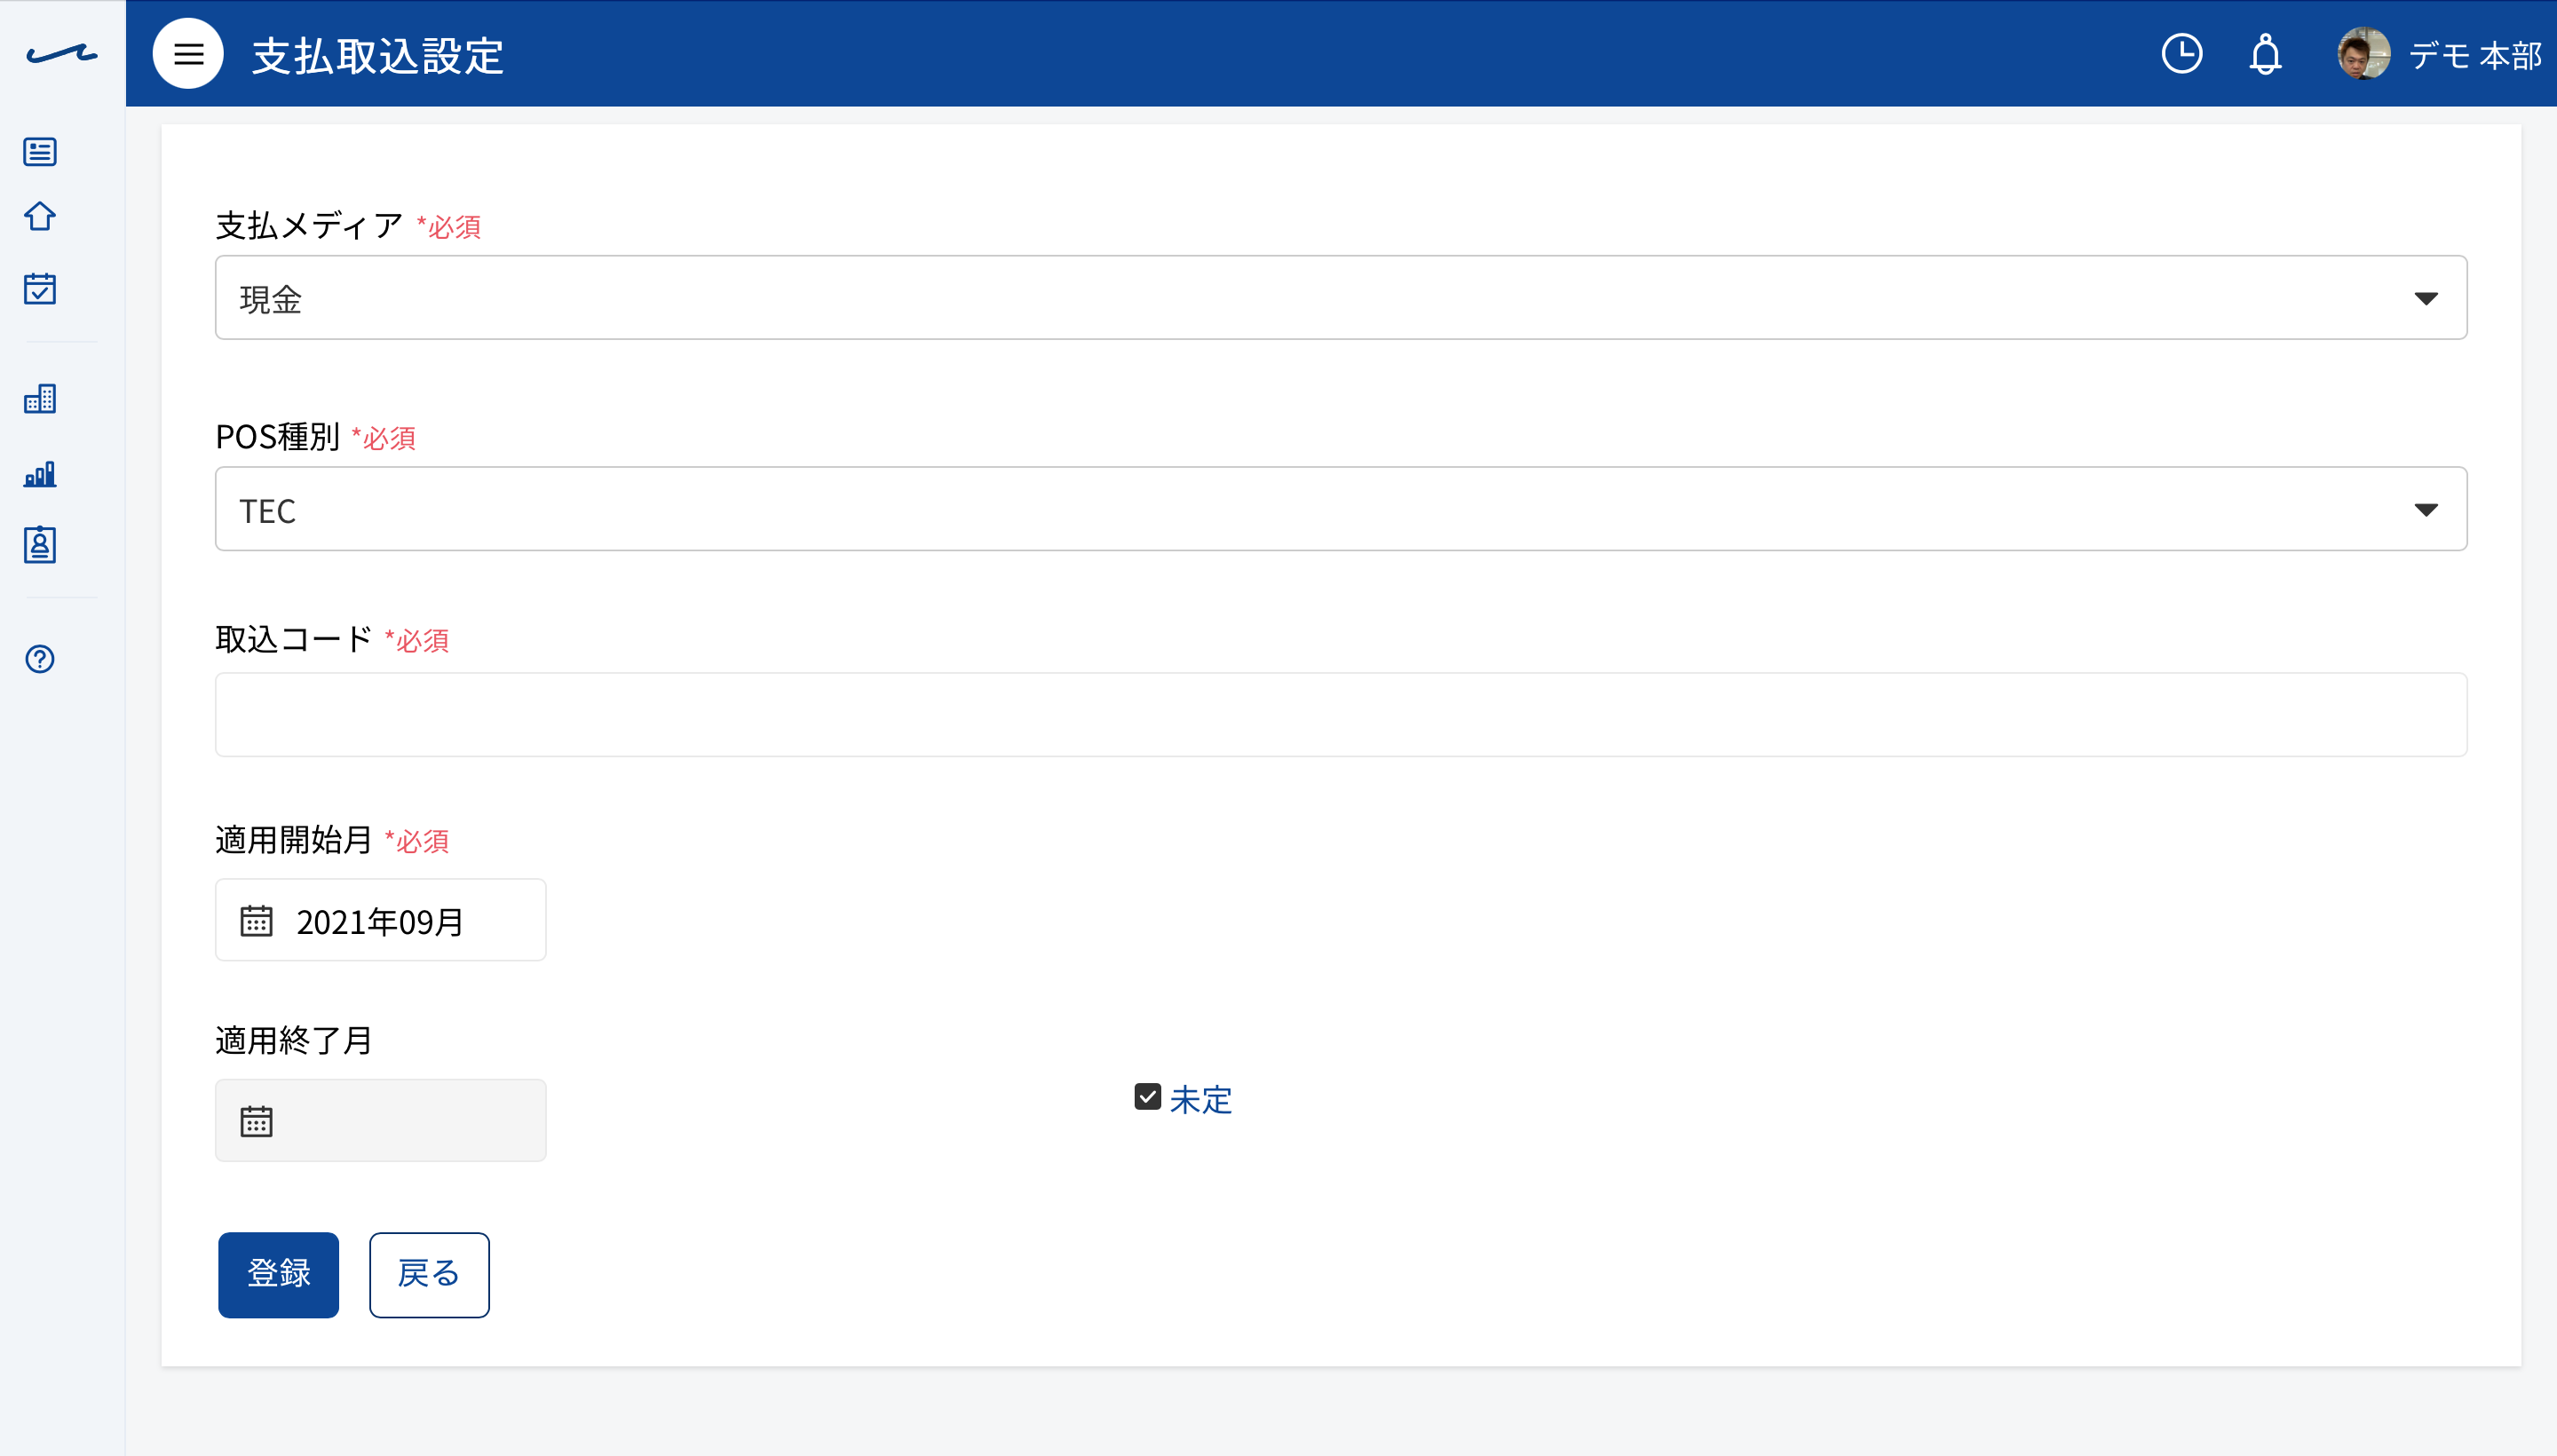Click the 支払取込設定 page title
2557x1456 pixels.
(378, 56)
